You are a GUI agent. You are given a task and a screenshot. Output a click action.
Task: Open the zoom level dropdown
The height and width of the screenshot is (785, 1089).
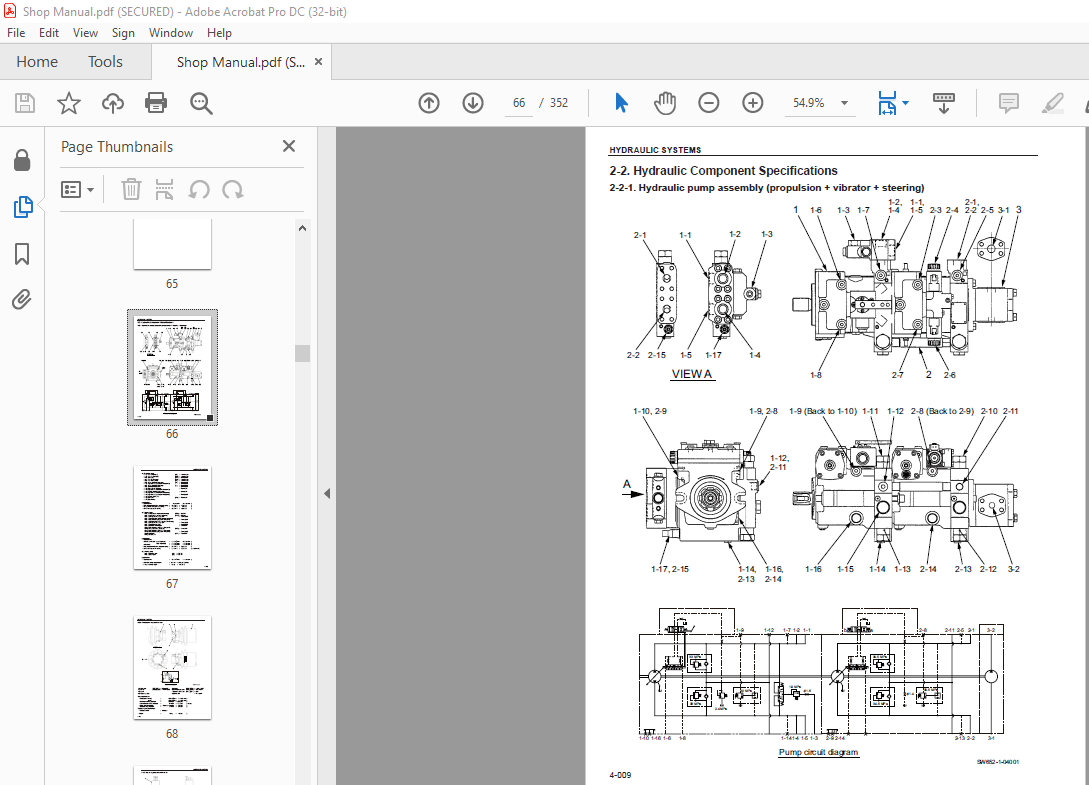(x=845, y=103)
